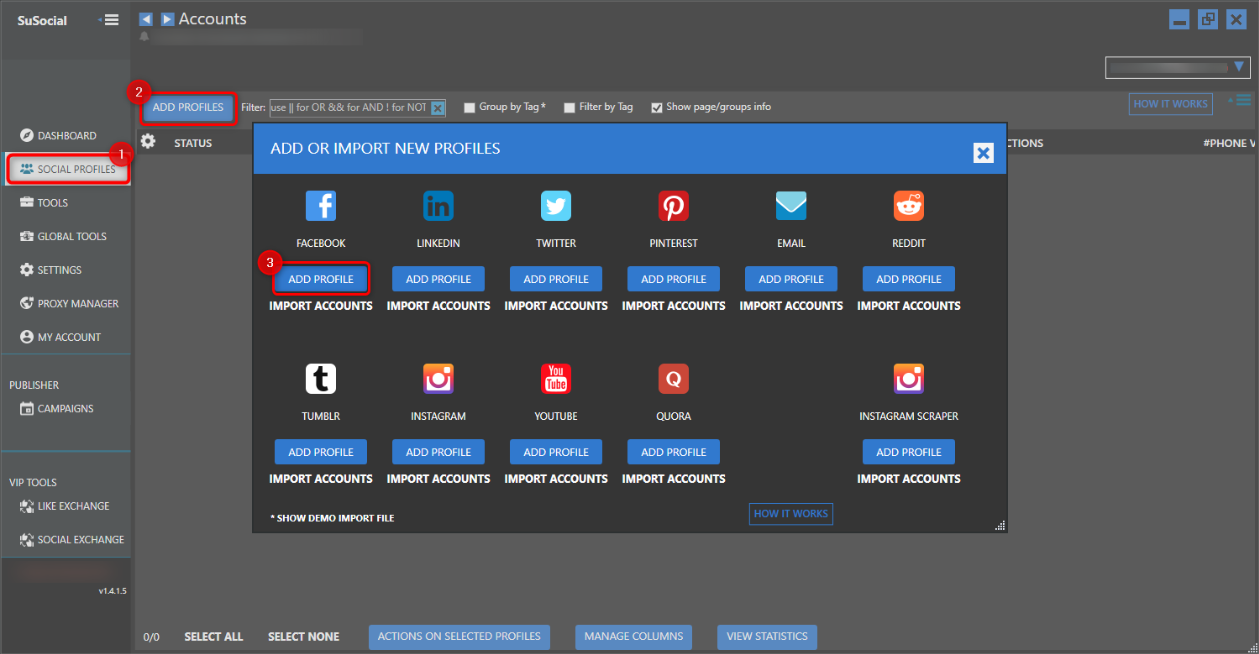
Task: Collapse sidebar using the hamburger menu icon
Action: tap(111, 19)
